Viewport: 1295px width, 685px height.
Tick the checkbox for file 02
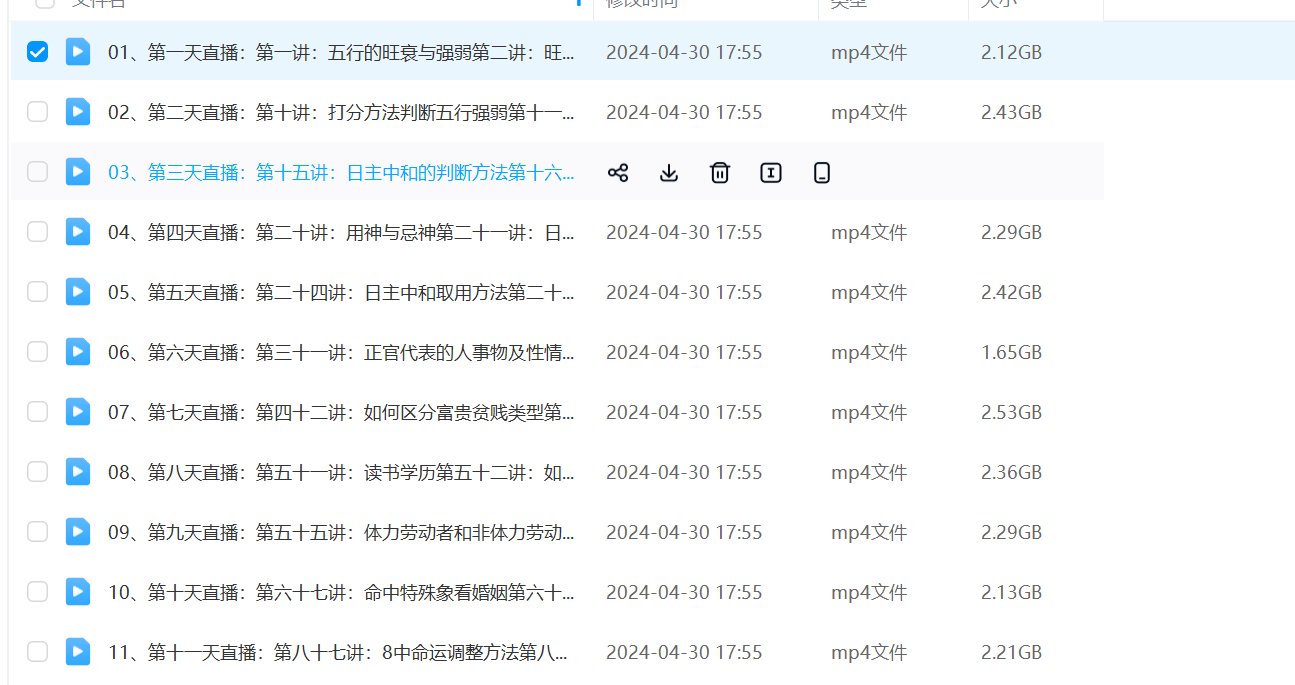coord(37,112)
